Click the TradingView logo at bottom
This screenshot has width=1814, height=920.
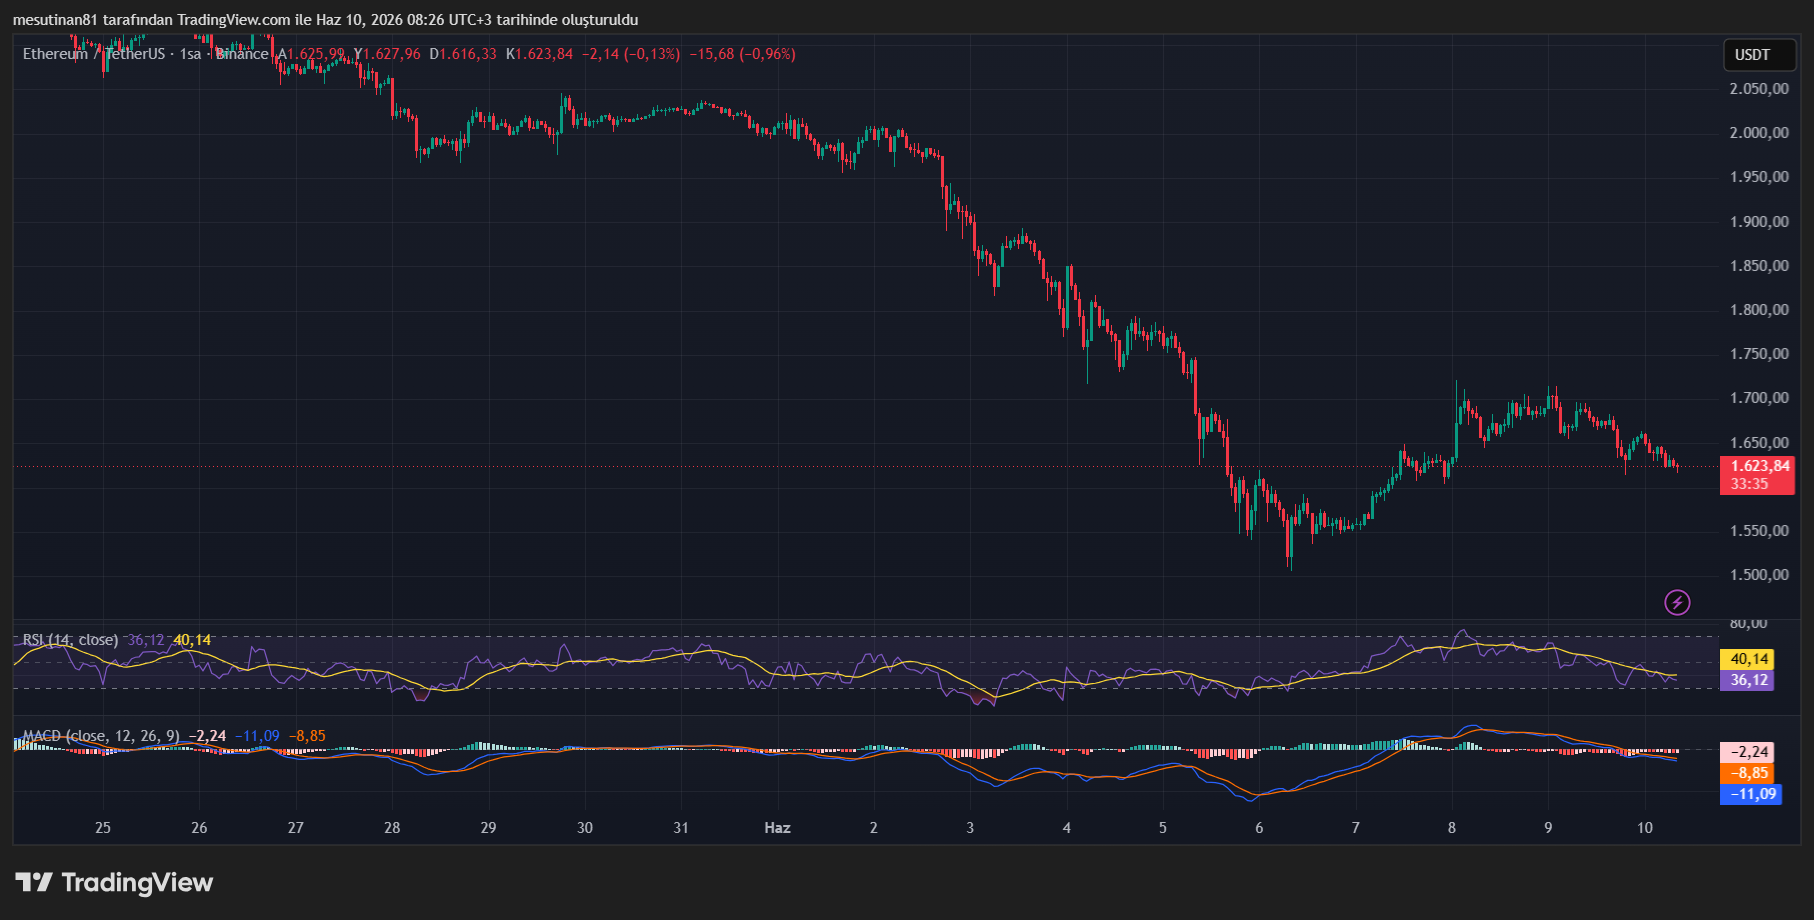114,882
